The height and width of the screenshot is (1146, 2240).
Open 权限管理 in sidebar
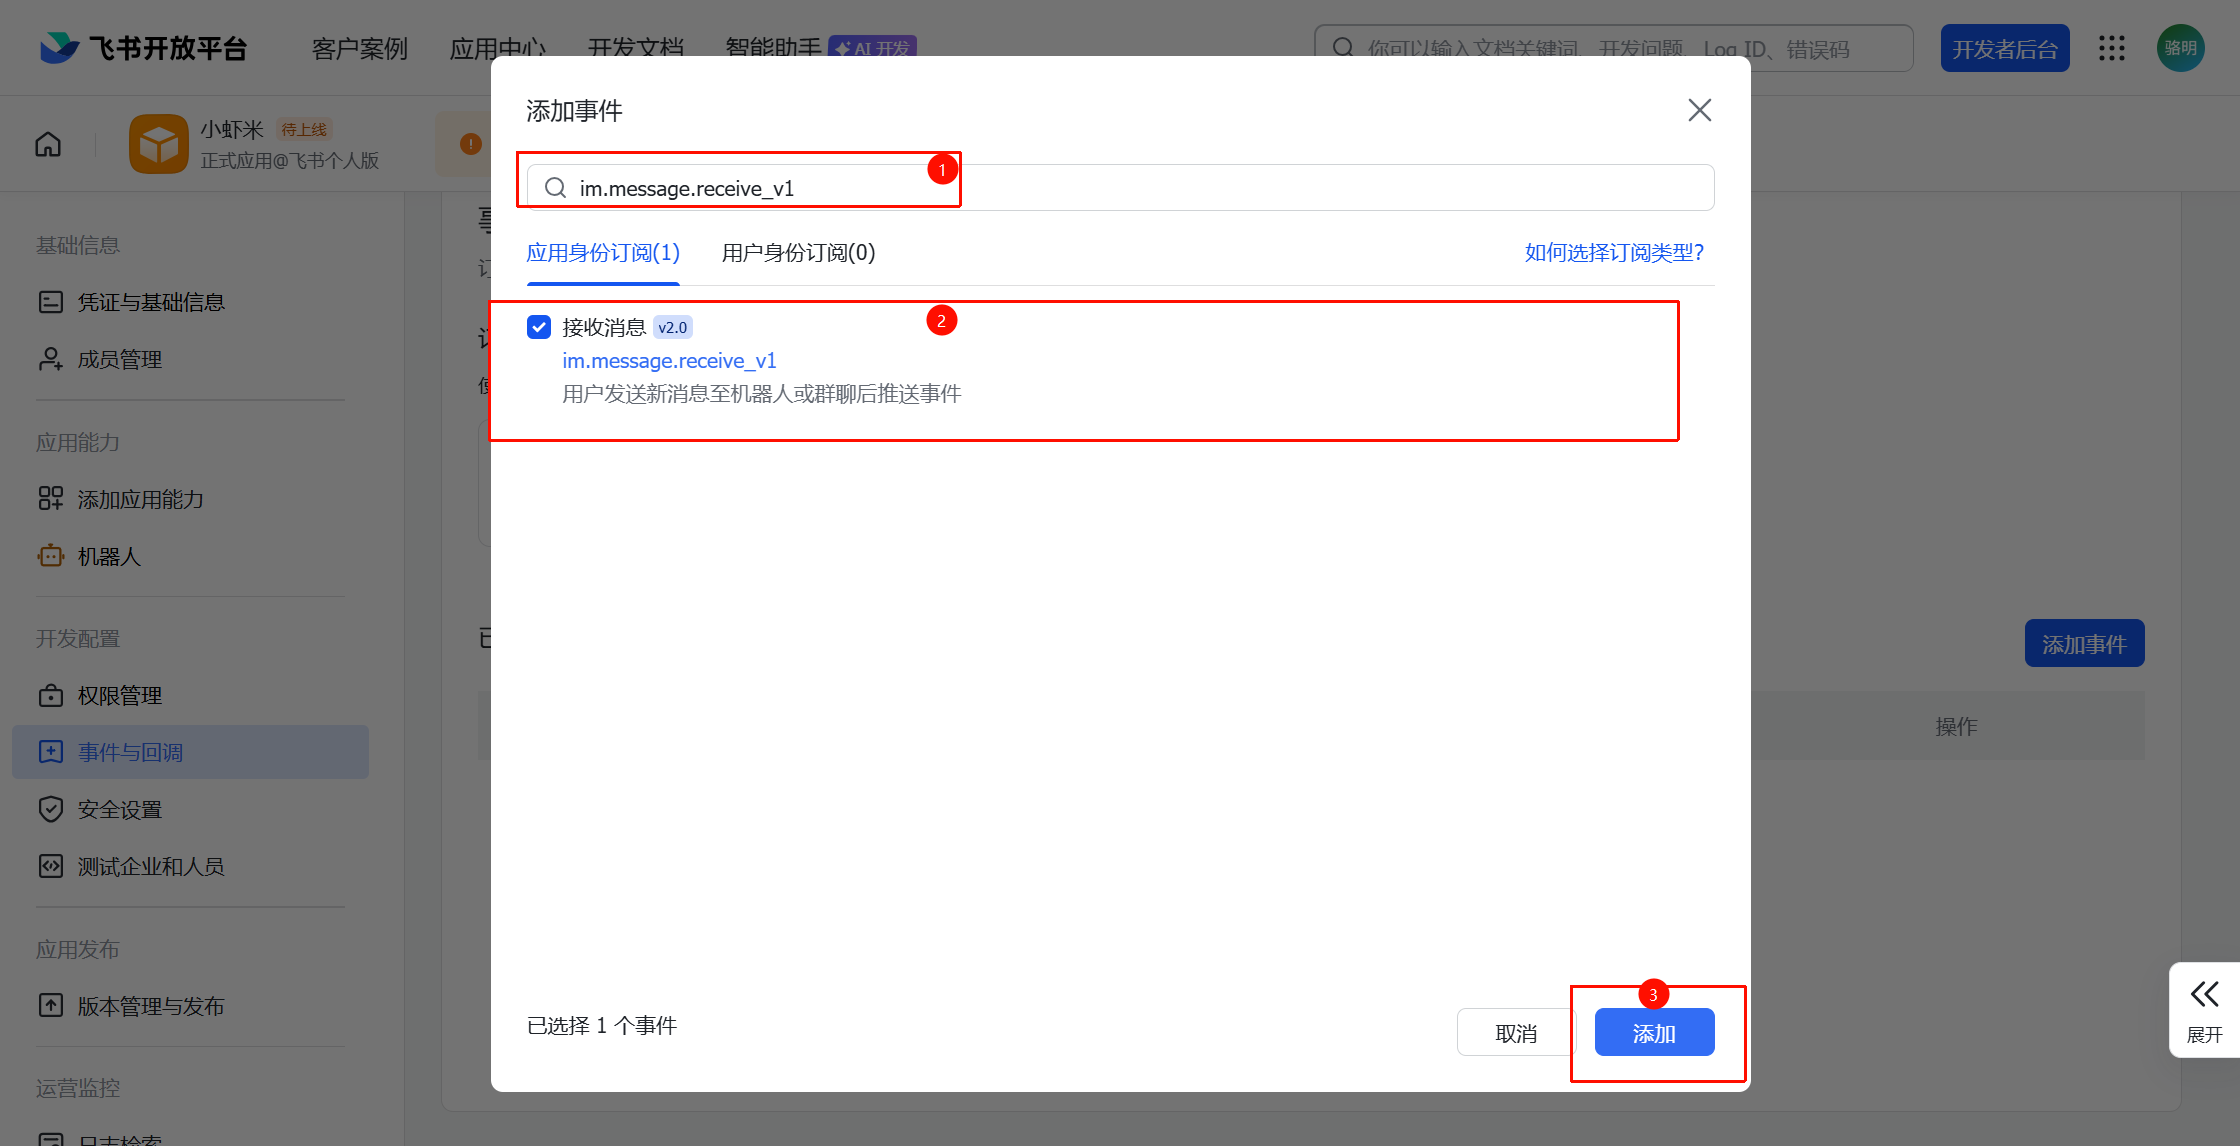120,695
